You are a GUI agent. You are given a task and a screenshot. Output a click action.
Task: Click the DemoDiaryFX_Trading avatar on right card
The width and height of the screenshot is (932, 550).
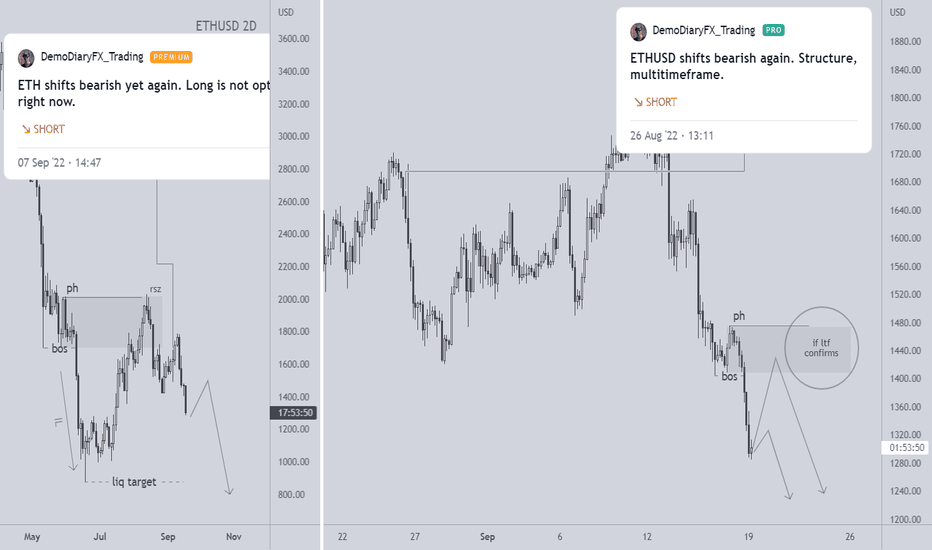[638, 32]
